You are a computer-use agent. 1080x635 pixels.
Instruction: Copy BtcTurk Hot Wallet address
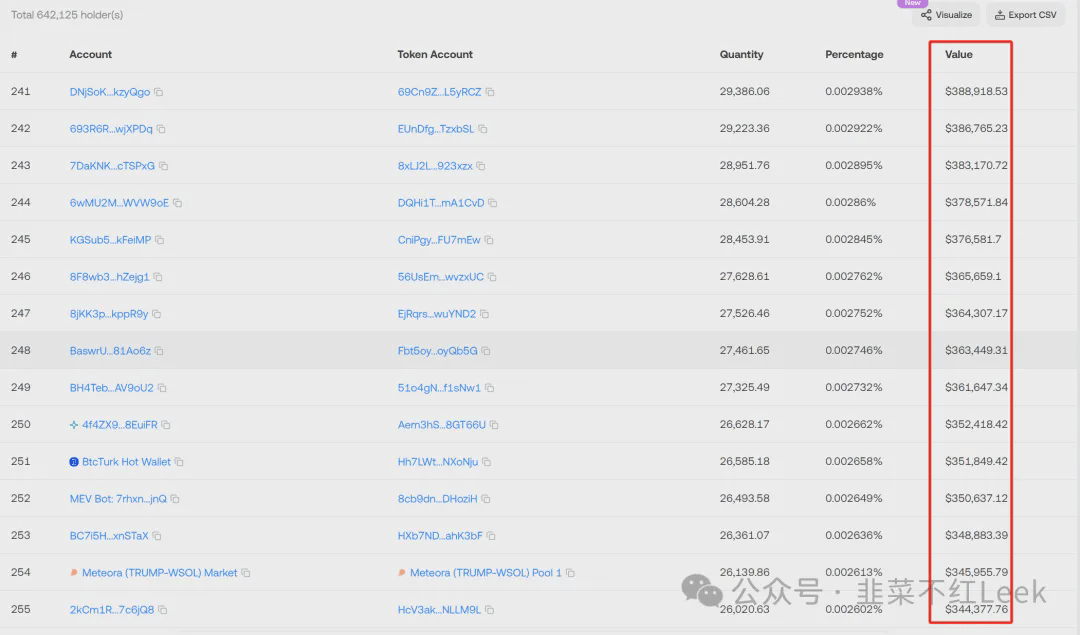click(x=179, y=461)
